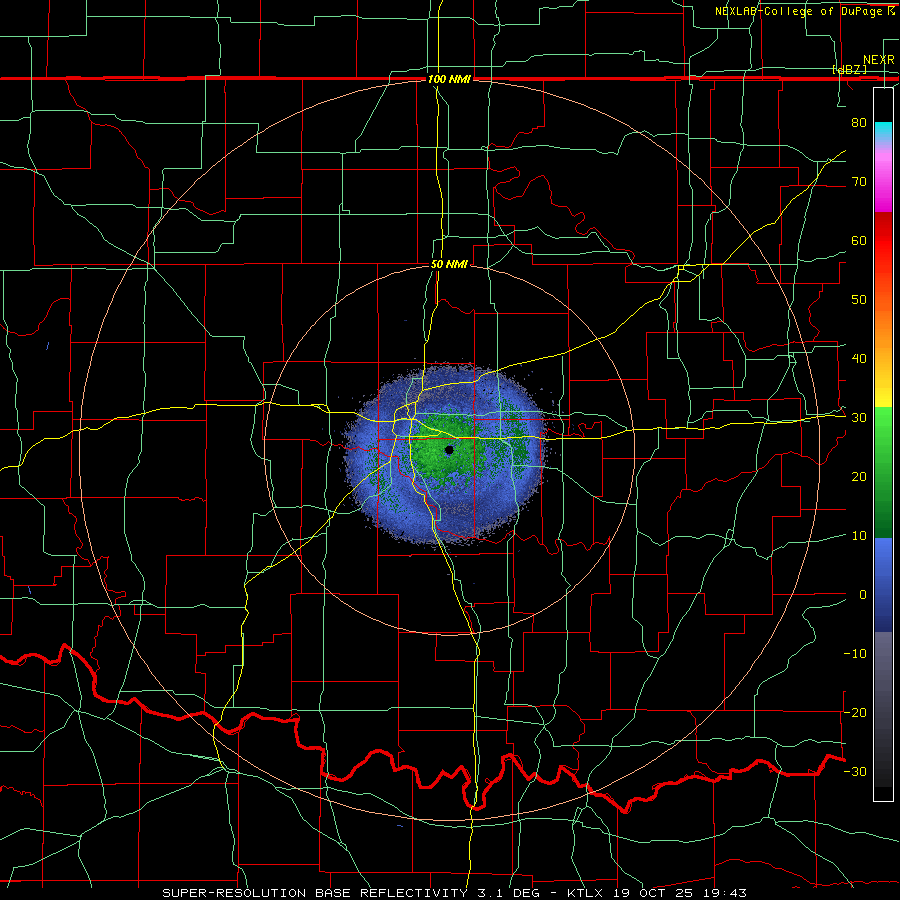Click the green segment of the color bar

pos(883,472)
